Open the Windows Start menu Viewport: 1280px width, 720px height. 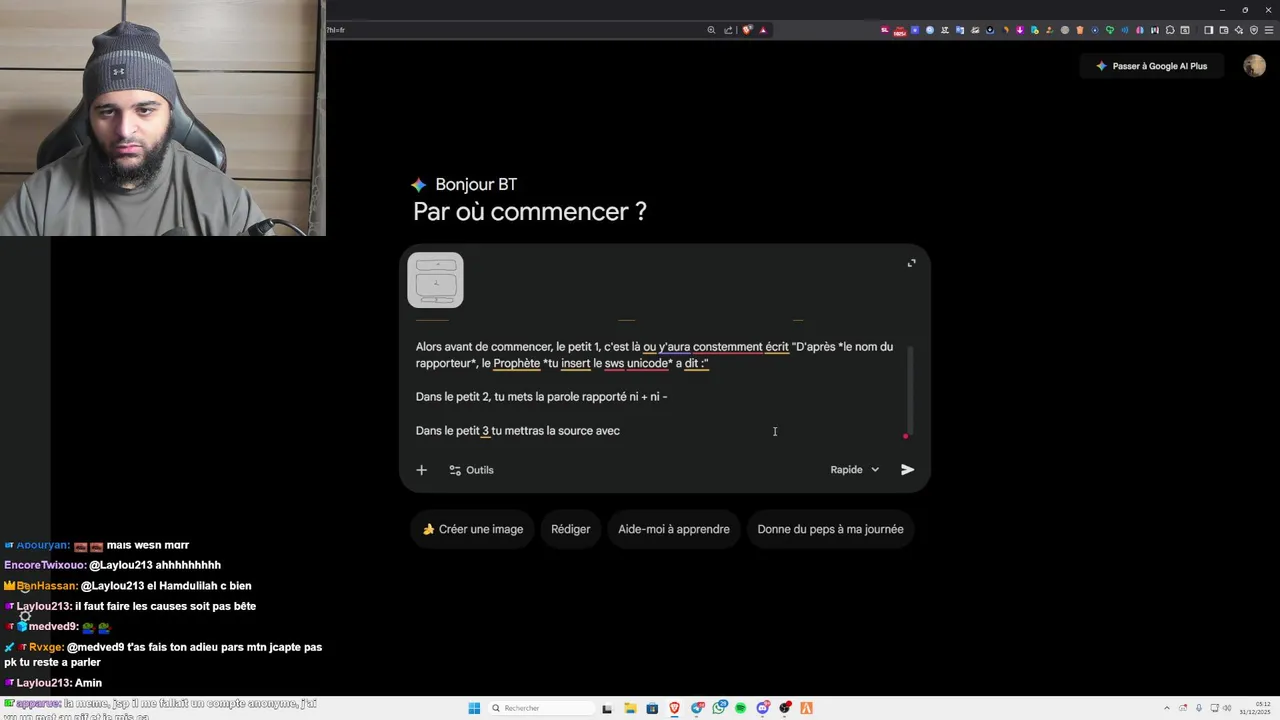pos(474,708)
